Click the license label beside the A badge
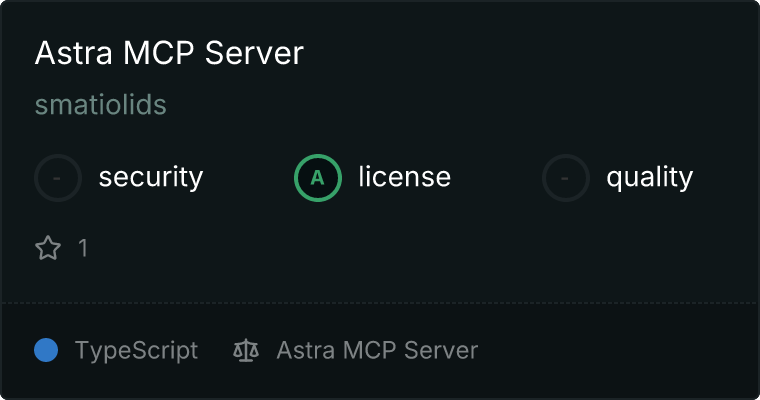The image size is (760, 400). [x=404, y=178]
